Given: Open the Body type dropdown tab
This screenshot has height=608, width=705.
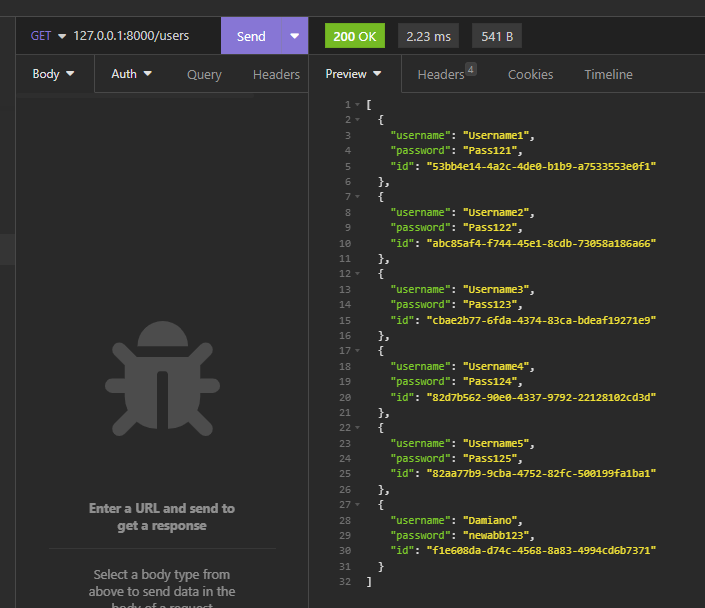Looking at the screenshot, I should [x=54, y=74].
